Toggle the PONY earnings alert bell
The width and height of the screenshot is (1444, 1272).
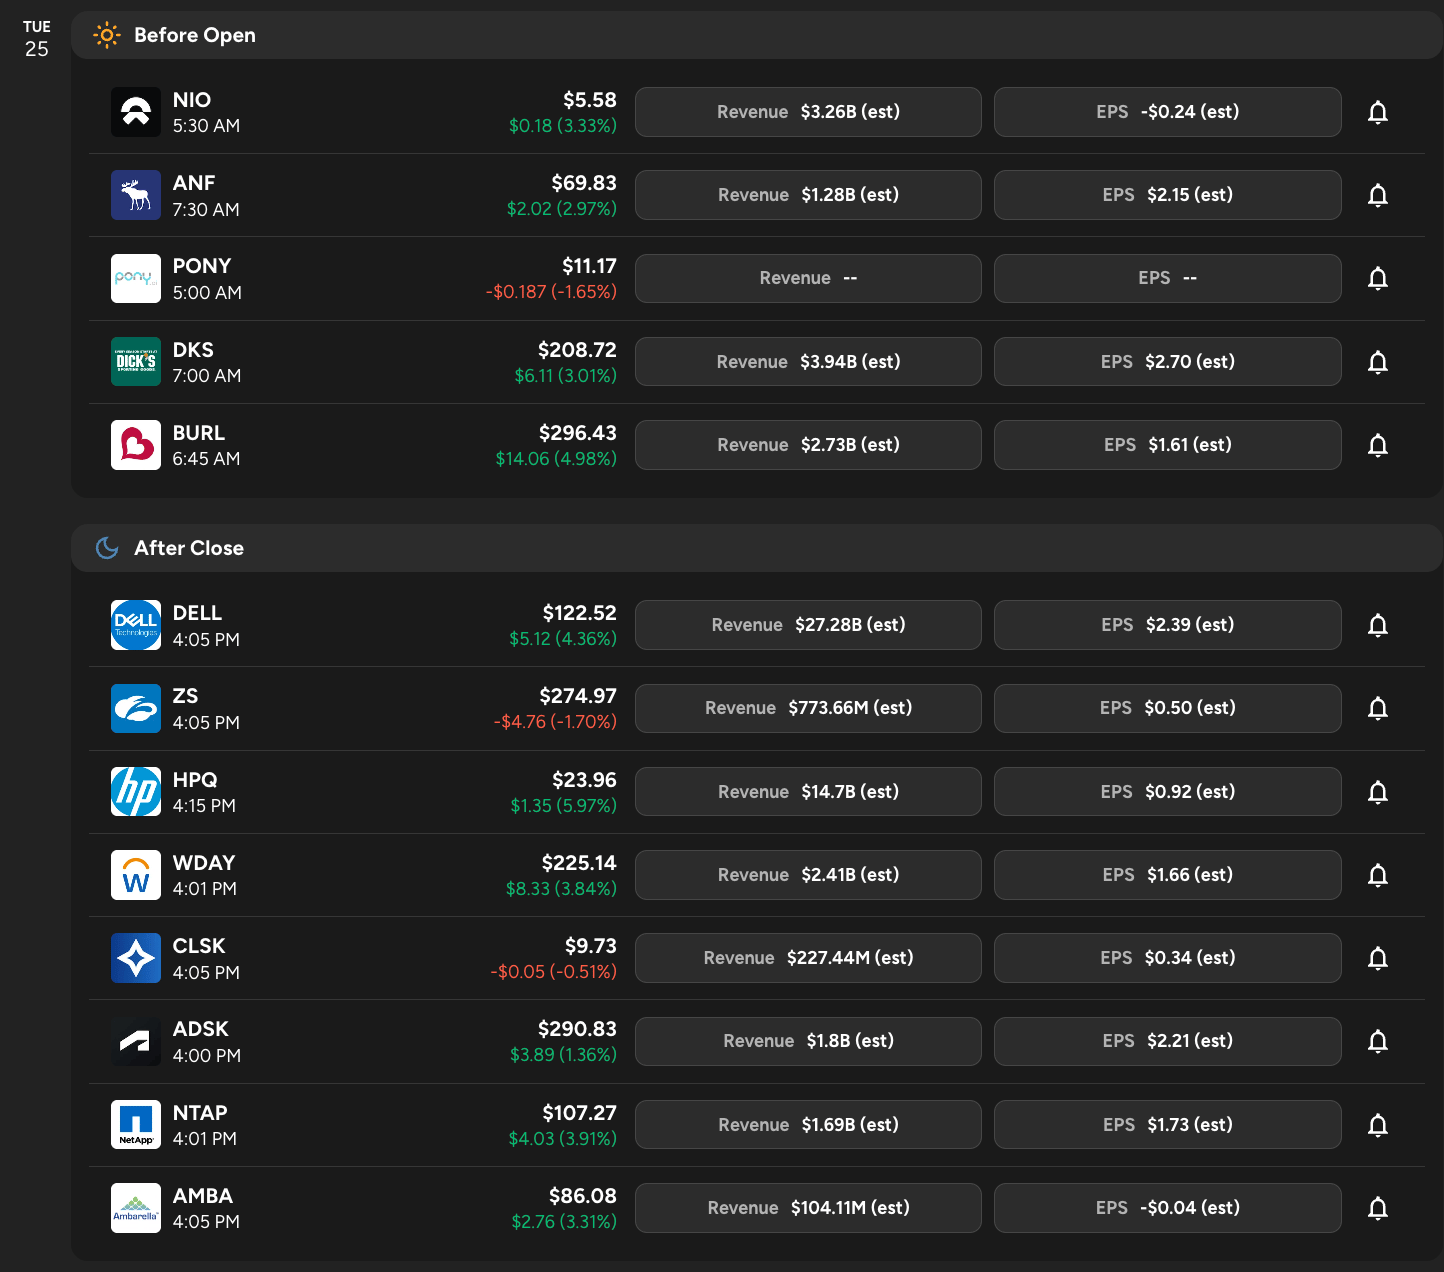click(x=1378, y=278)
